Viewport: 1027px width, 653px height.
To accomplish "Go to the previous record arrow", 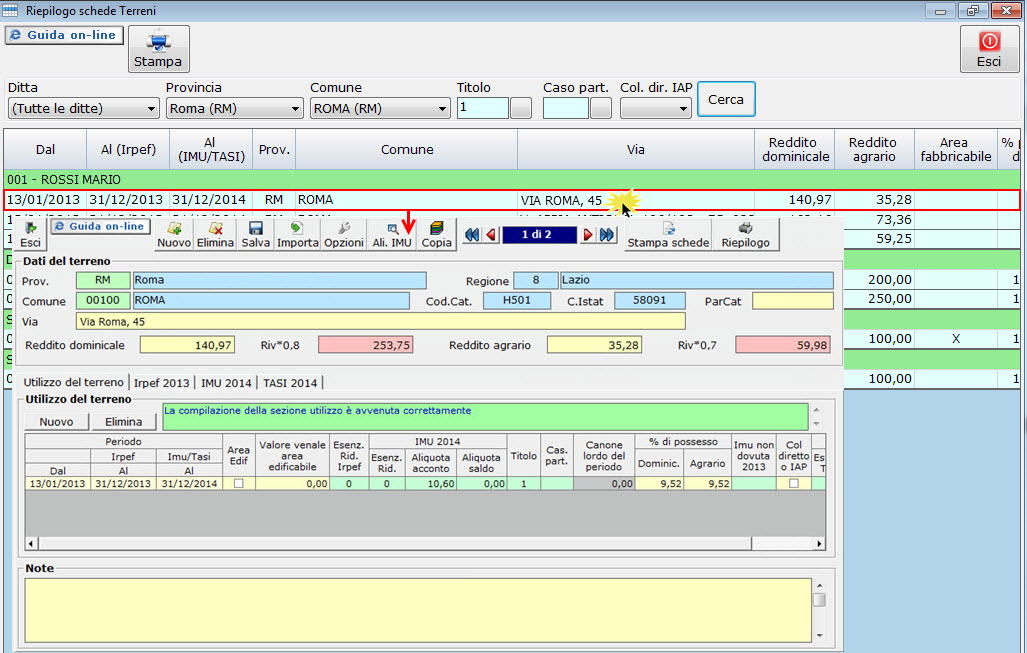I will tap(491, 234).
